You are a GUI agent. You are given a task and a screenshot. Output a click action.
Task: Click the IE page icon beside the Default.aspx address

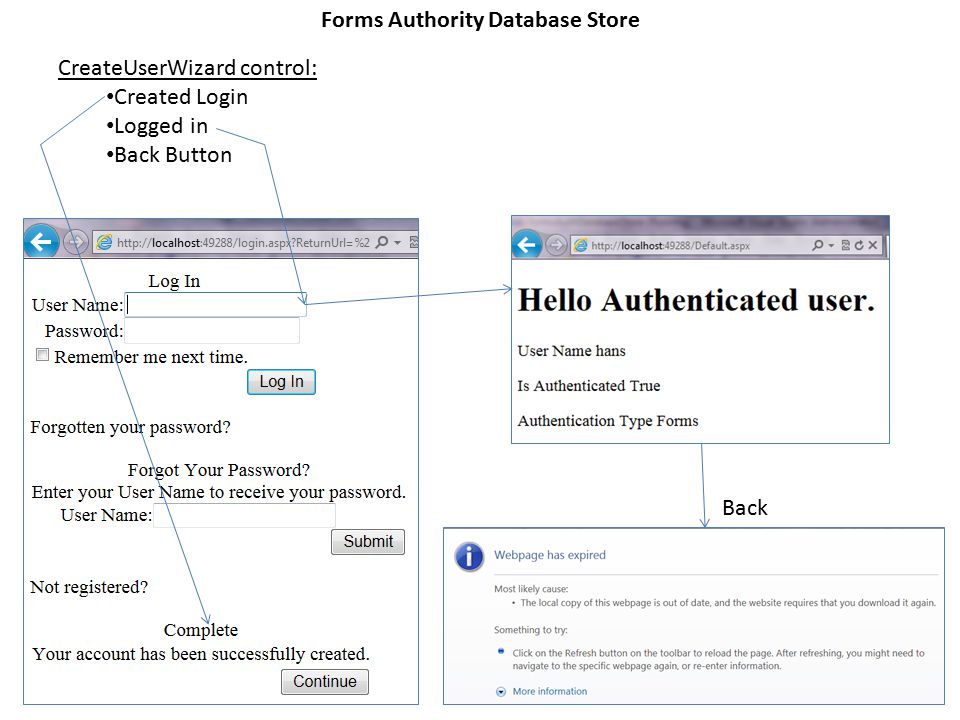click(x=580, y=246)
